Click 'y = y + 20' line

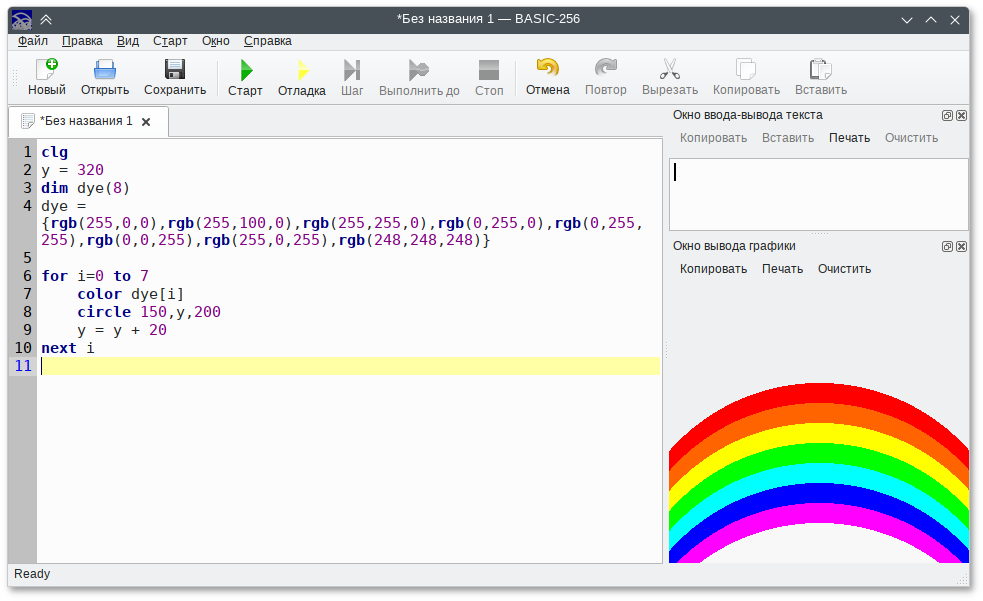[x=122, y=330]
